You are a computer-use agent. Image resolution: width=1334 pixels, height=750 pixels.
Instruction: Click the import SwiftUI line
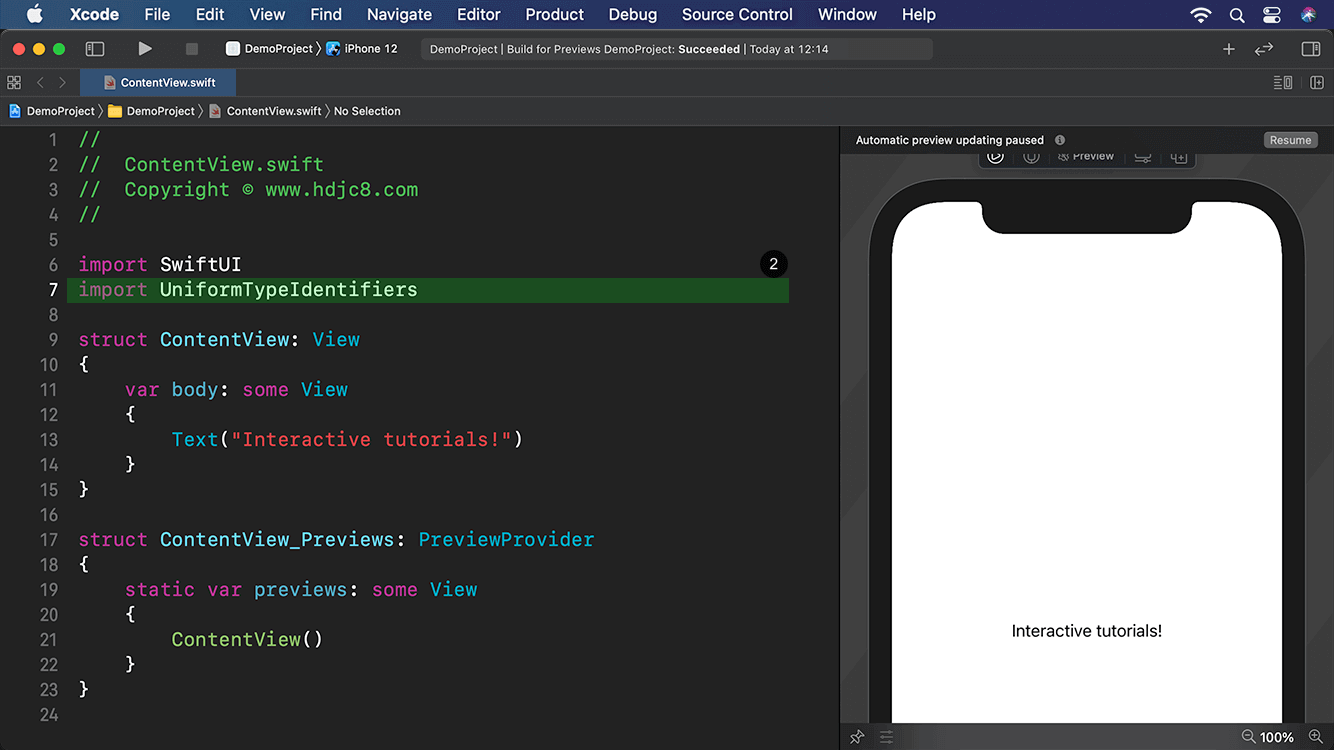click(x=160, y=265)
